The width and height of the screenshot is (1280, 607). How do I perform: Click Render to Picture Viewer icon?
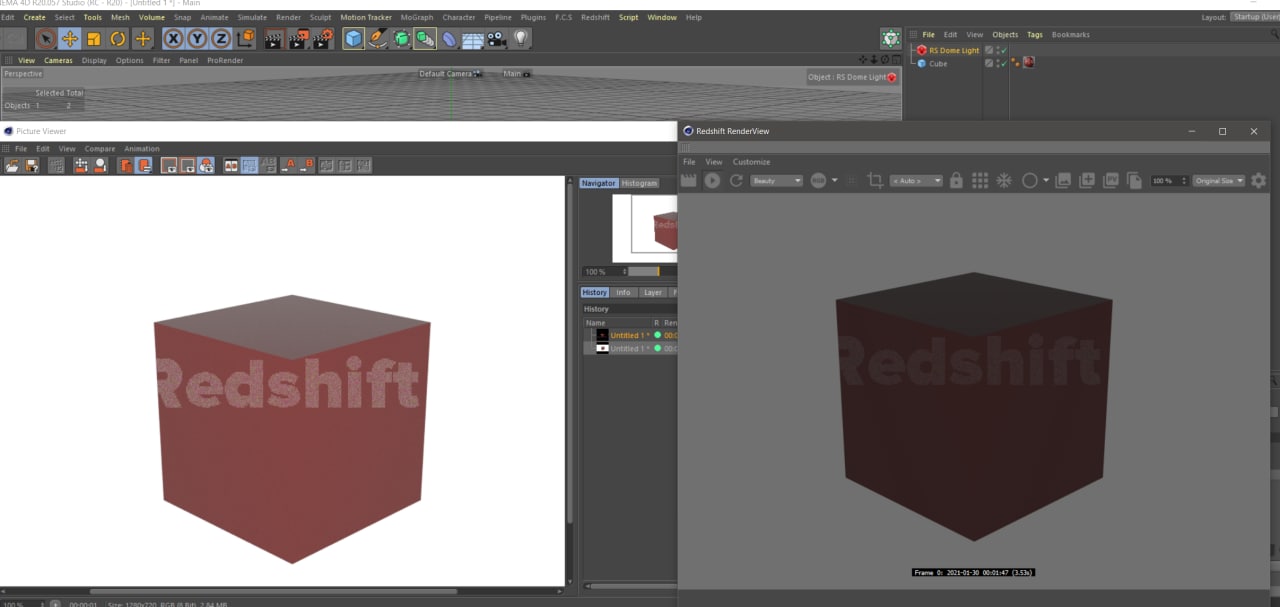pos(298,39)
